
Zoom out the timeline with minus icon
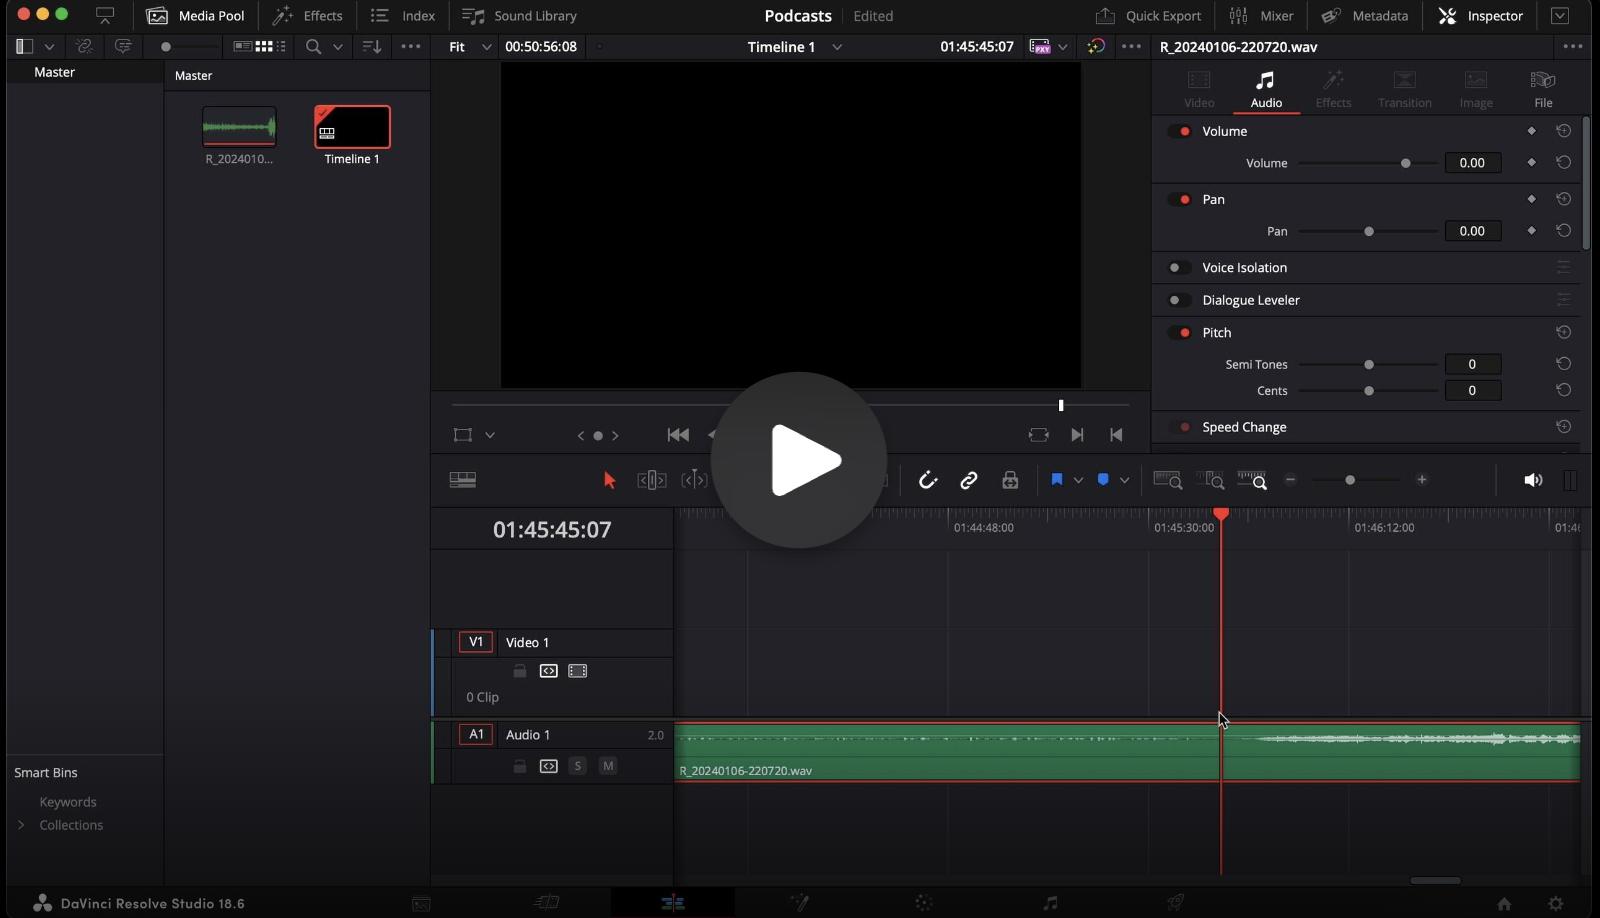(x=1290, y=480)
